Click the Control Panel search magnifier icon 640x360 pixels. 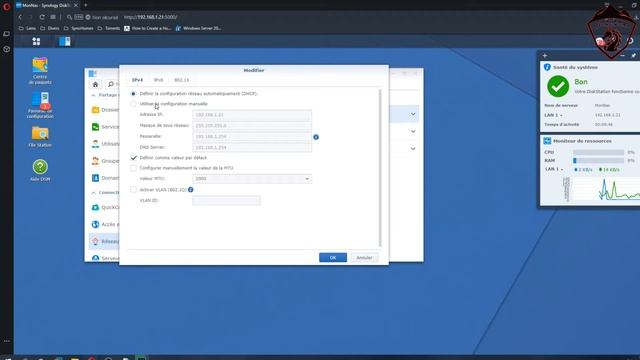coord(111,84)
